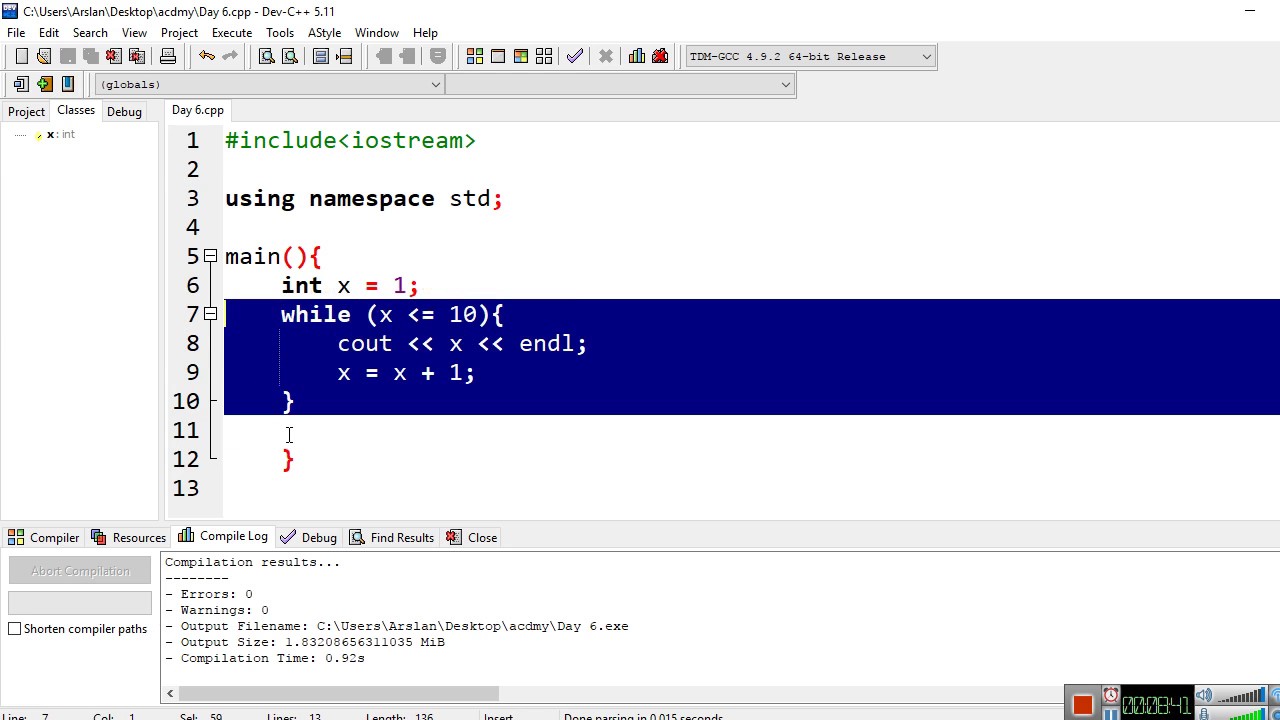
Task: Open the empty members dropdown beside globals
Action: click(x=620, y=85)
